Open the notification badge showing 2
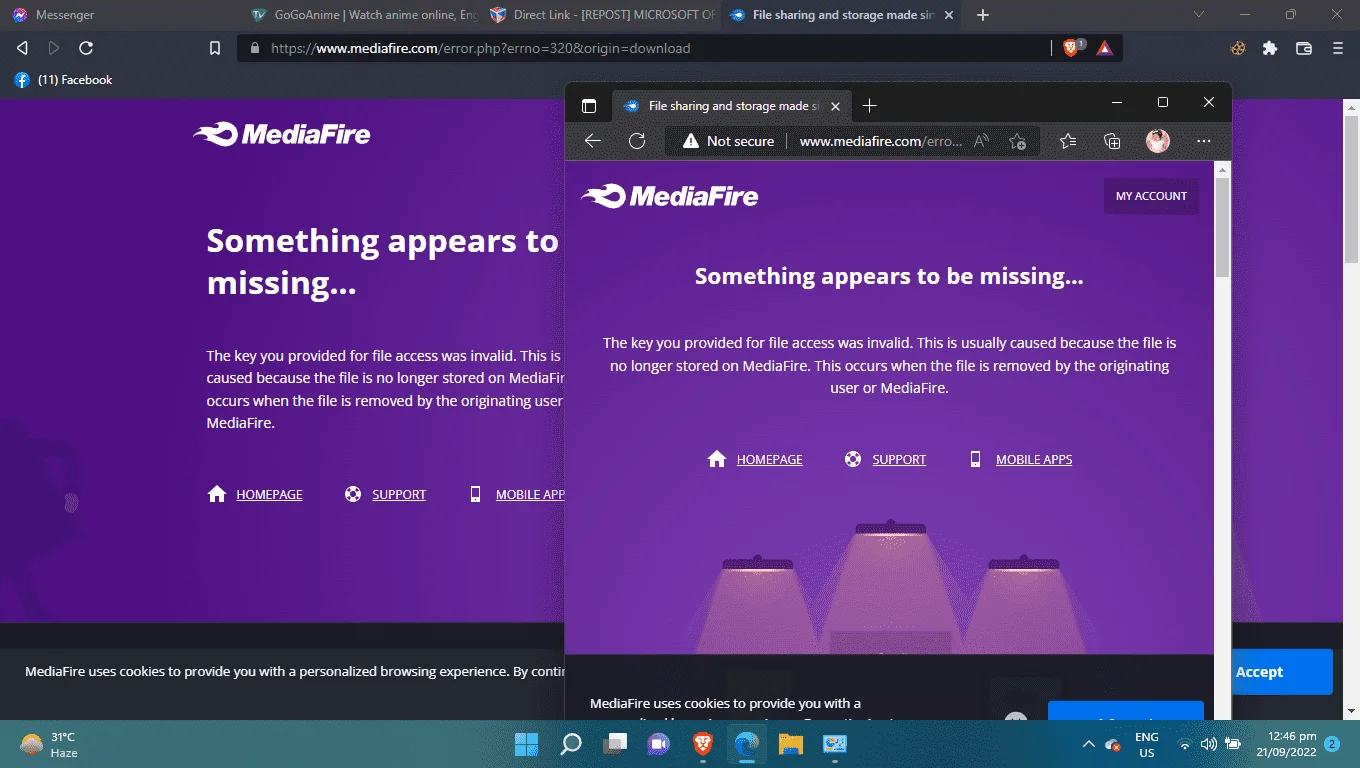The image size is (1360, 768). (x=1332, y=744)
